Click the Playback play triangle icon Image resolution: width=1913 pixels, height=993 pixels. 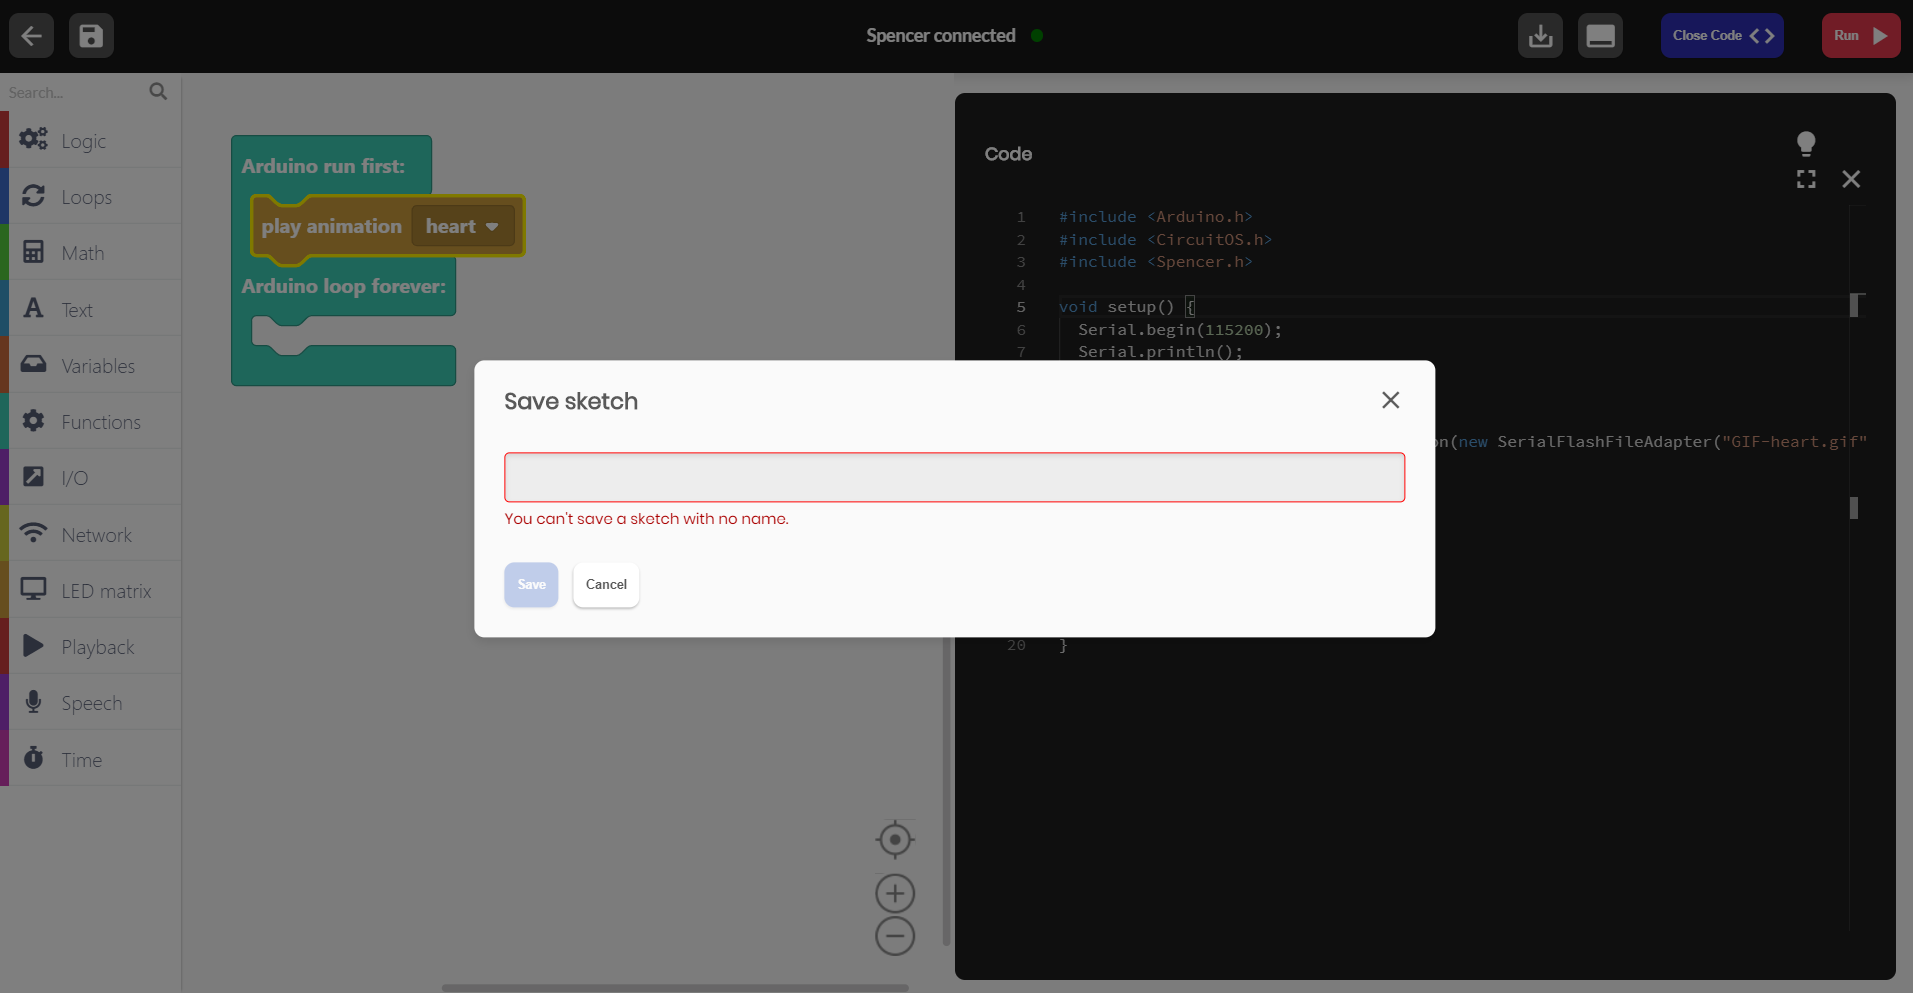(x=33, y=645)
